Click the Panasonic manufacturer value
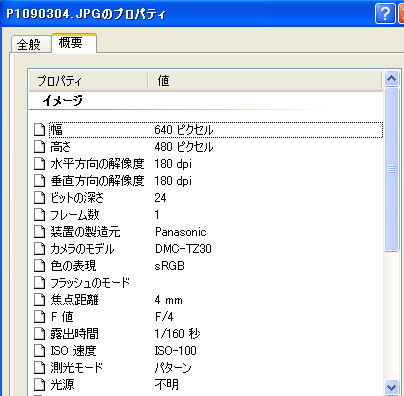 tap(181, 232)
